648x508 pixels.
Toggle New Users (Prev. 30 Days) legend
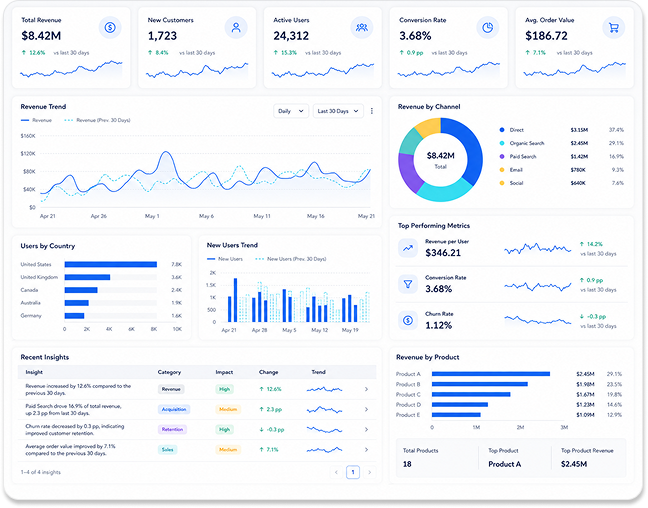click(291, 259)
